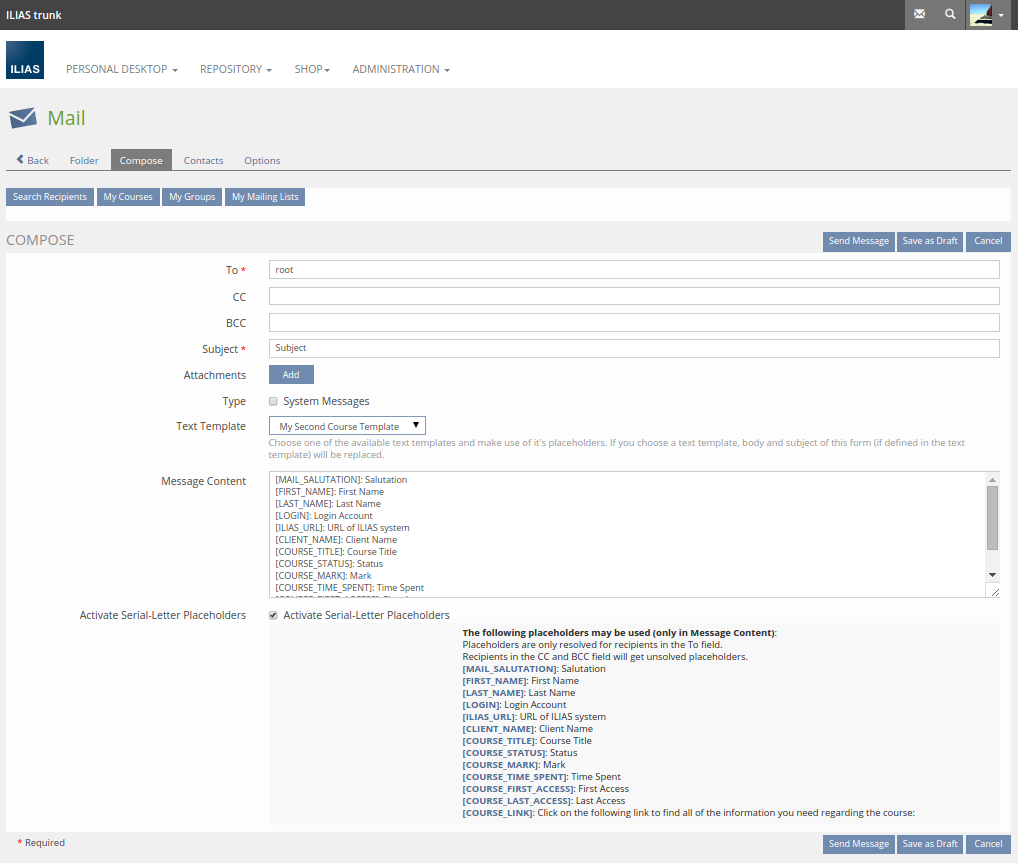Disable Activate Serial-Letter Placeholders checkbox
The image size is (1018, 863).
274,616
